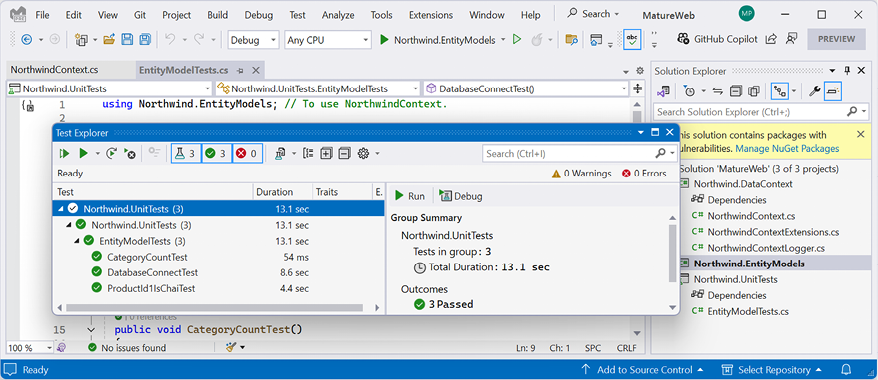Open startup project dropdown beside Northwind.EntityModels
Viewport: 878px width, 380px height.
503,40
